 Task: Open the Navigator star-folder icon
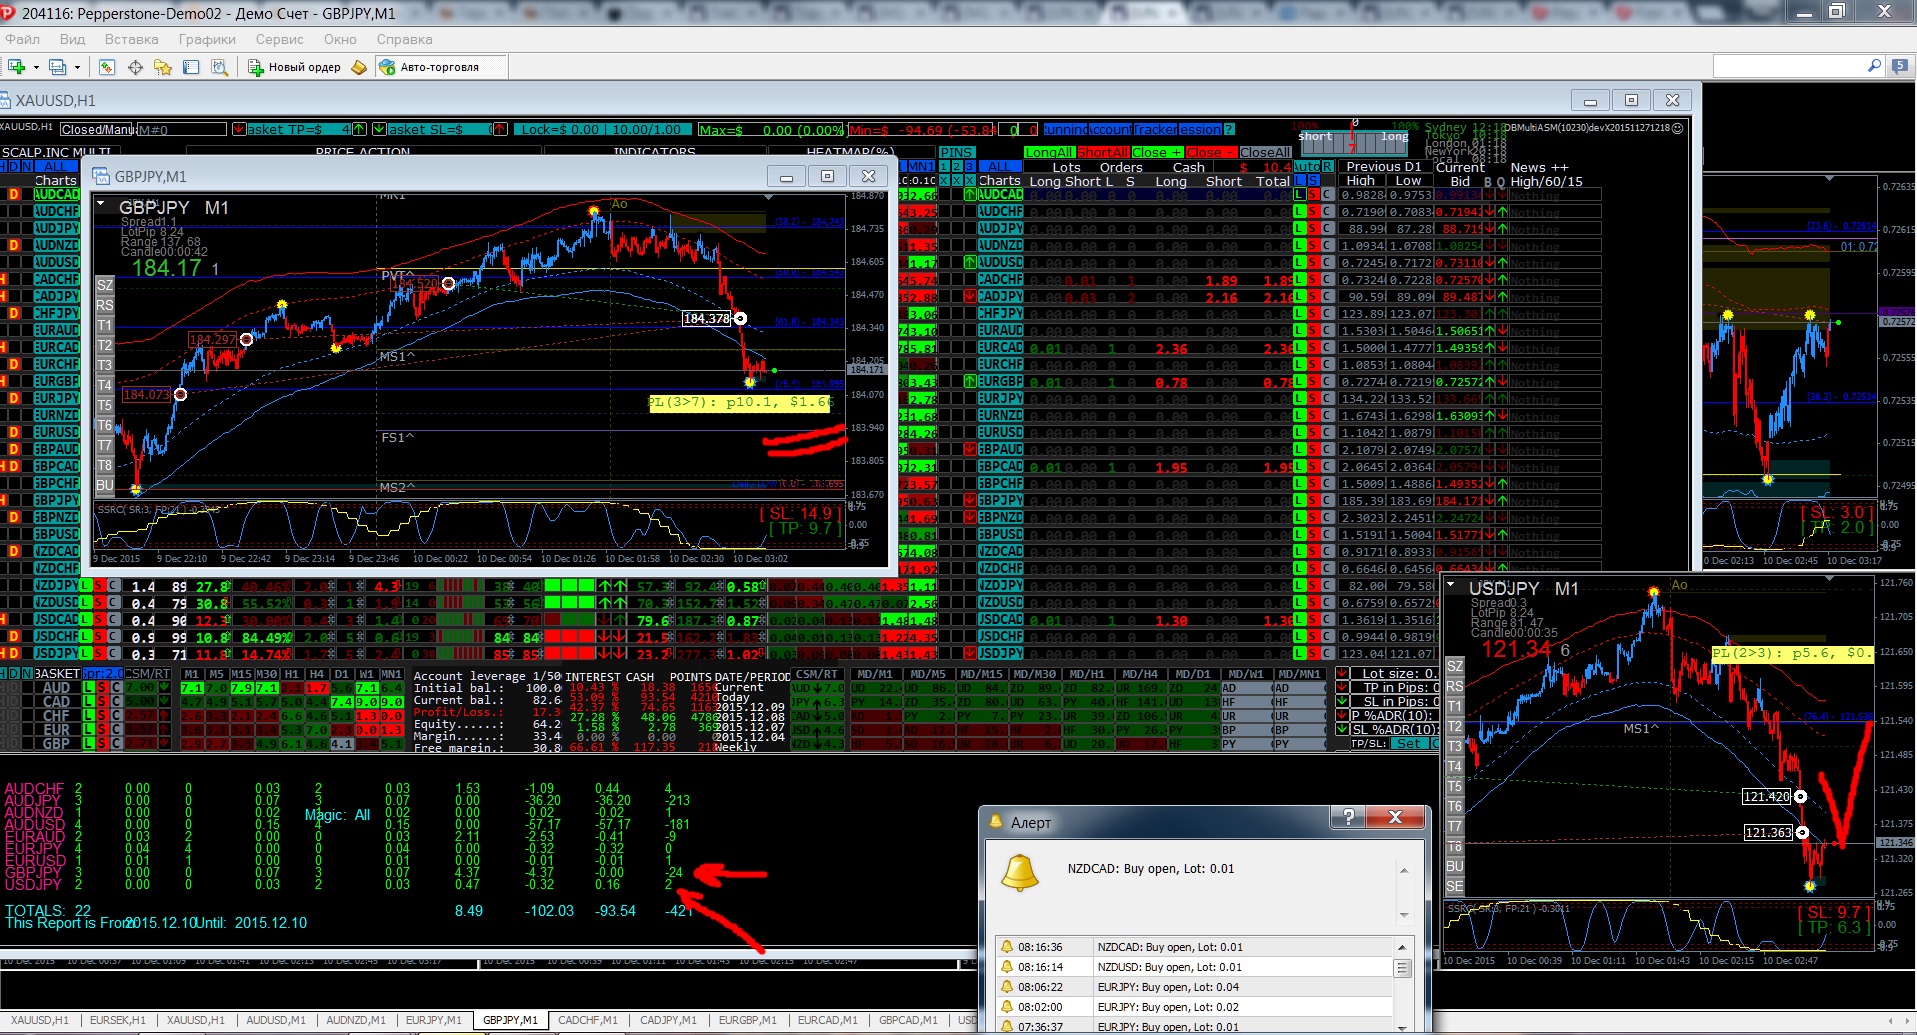click(163, 67)
